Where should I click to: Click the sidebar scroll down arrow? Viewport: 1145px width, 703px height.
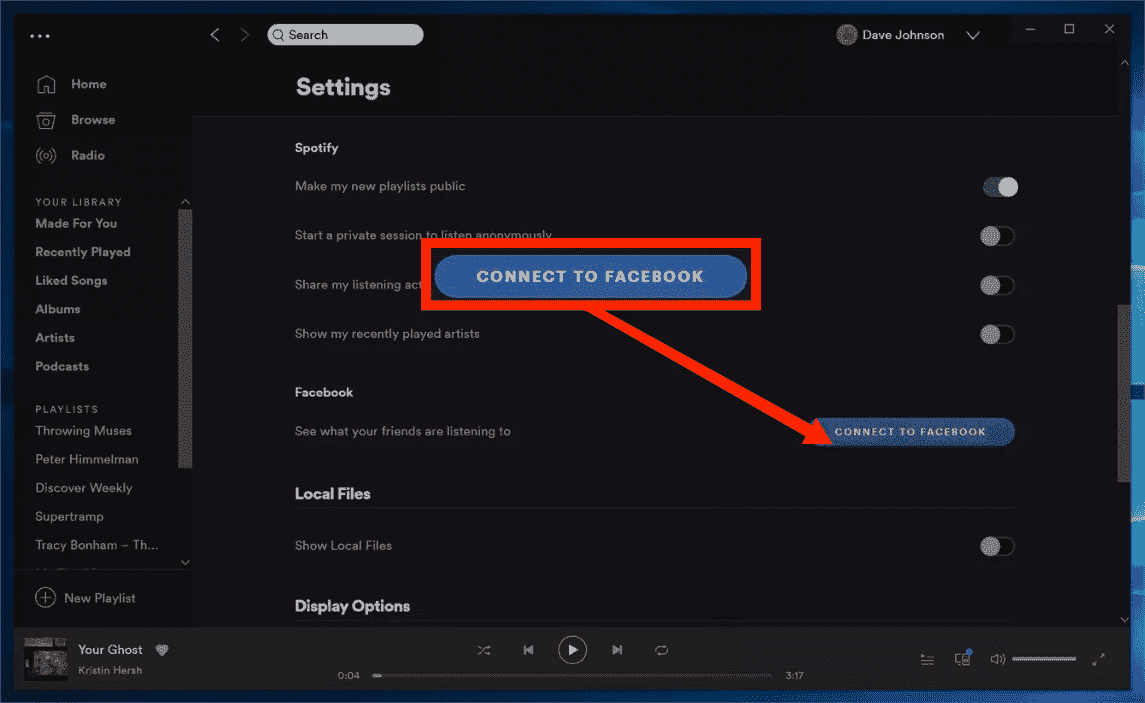click(x=185, y=562)
